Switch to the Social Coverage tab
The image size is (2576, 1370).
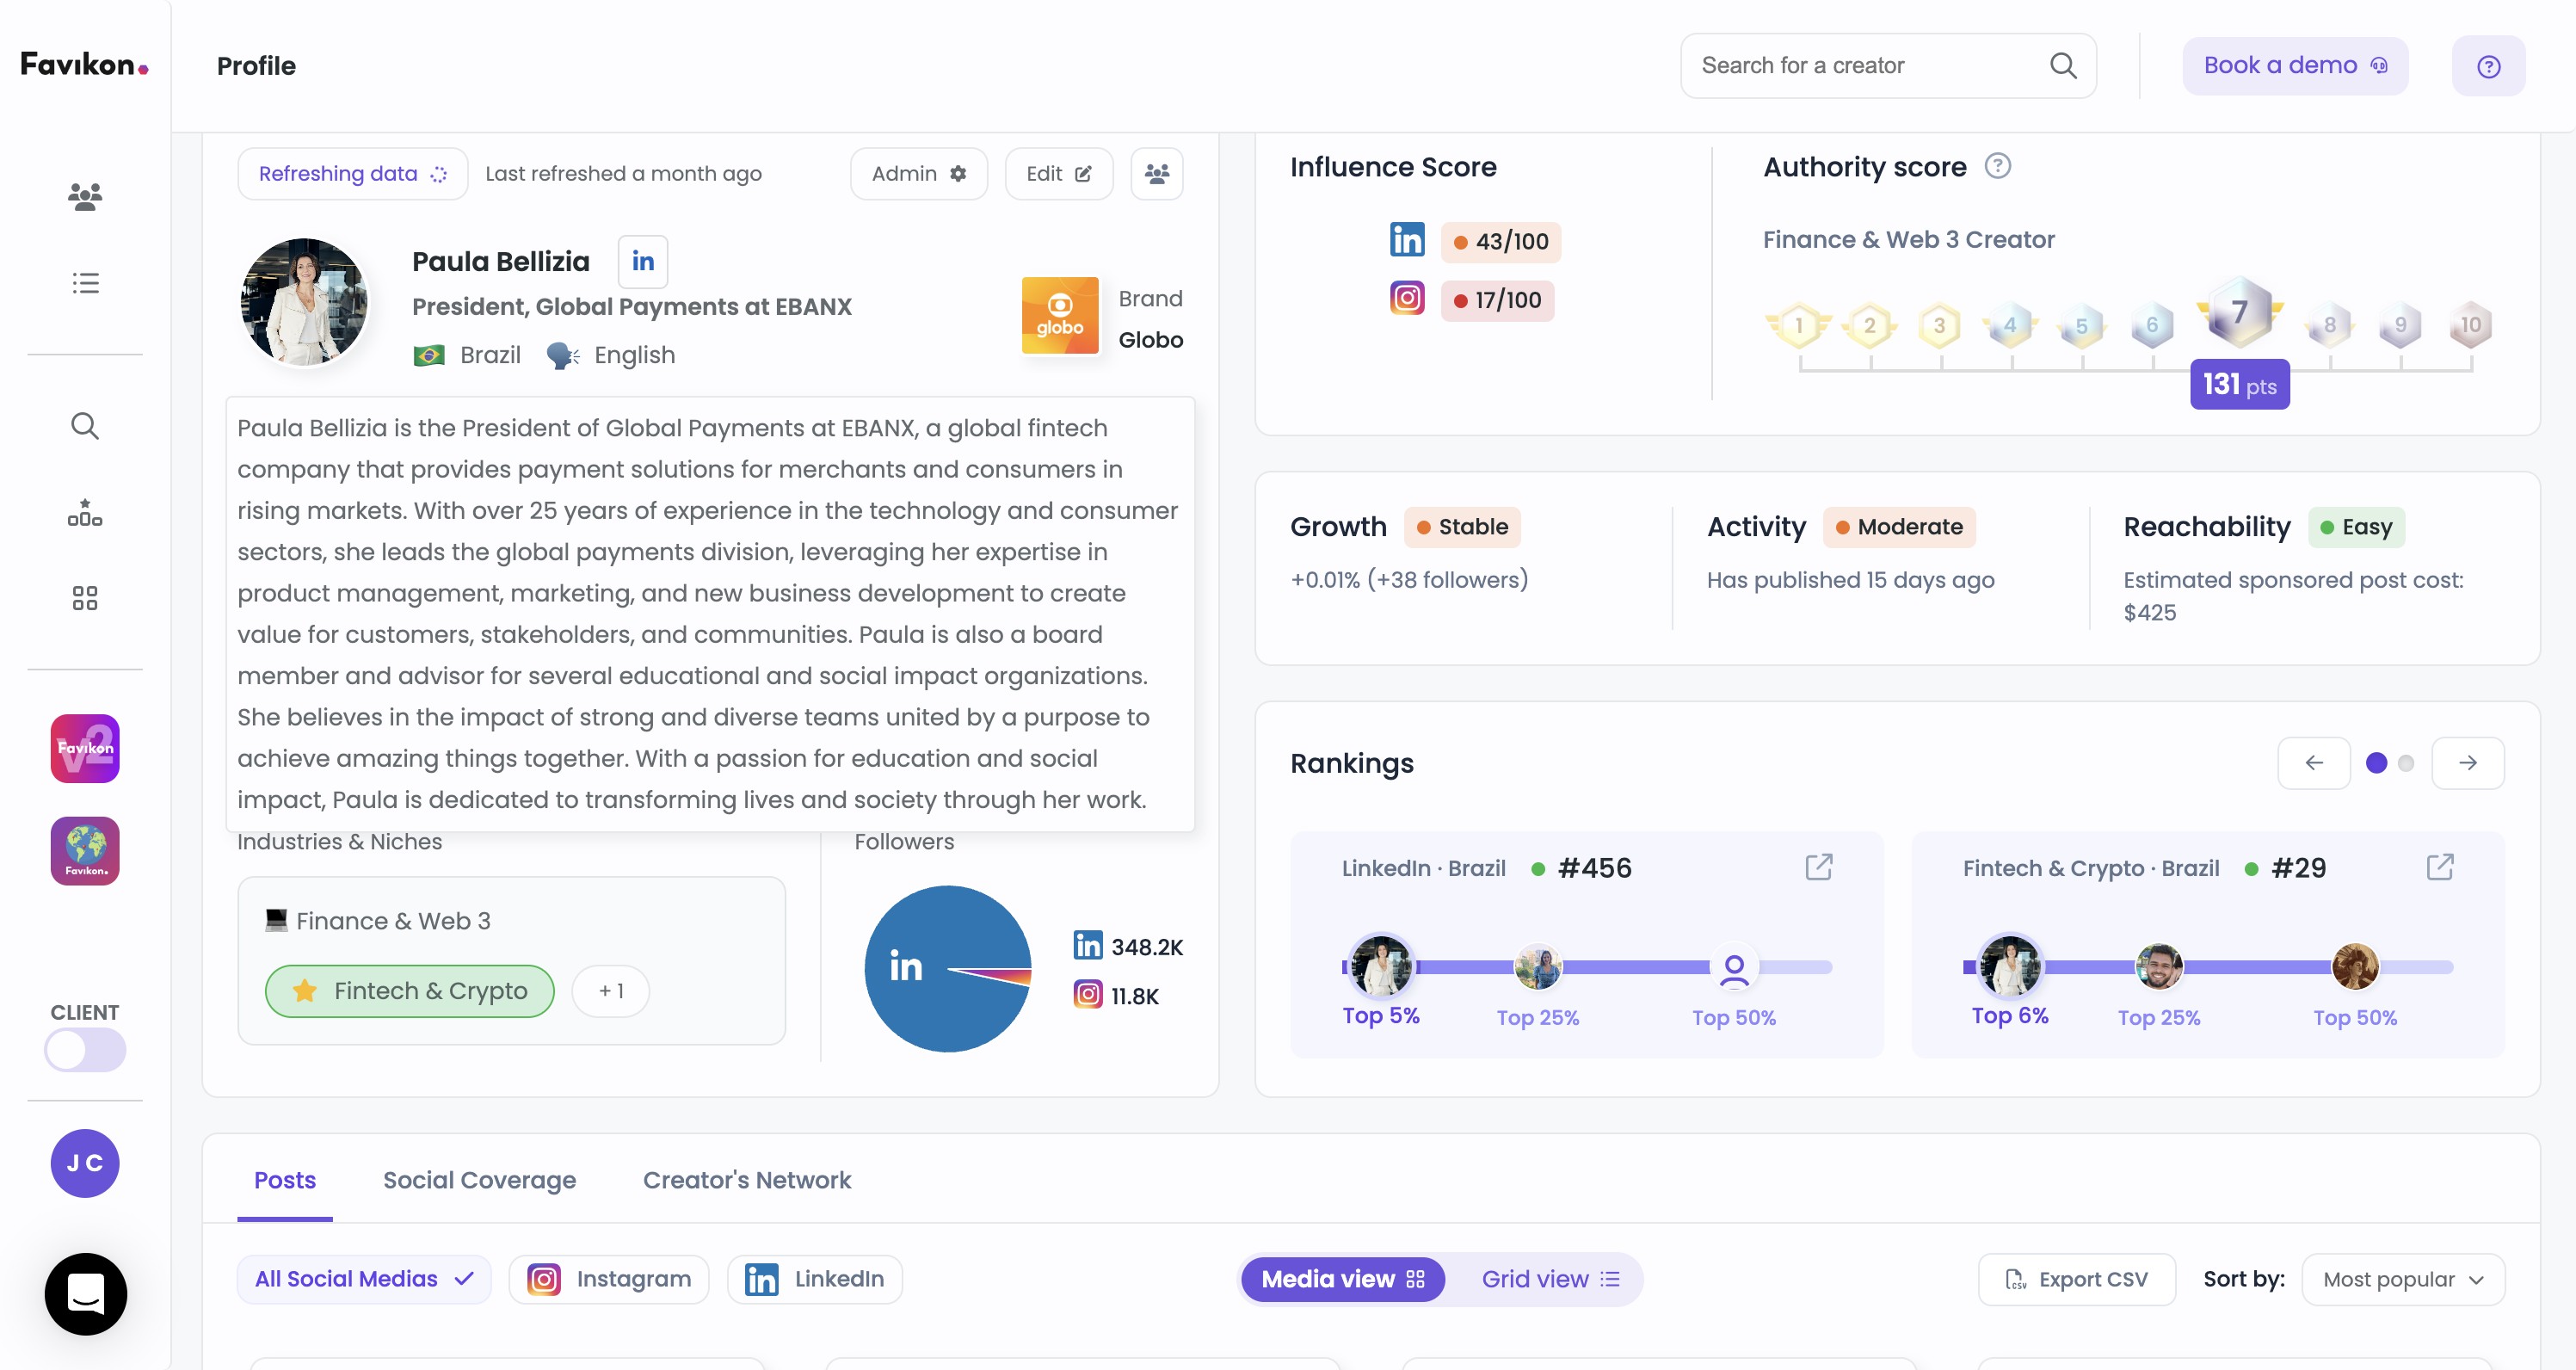coord(479,1180)
